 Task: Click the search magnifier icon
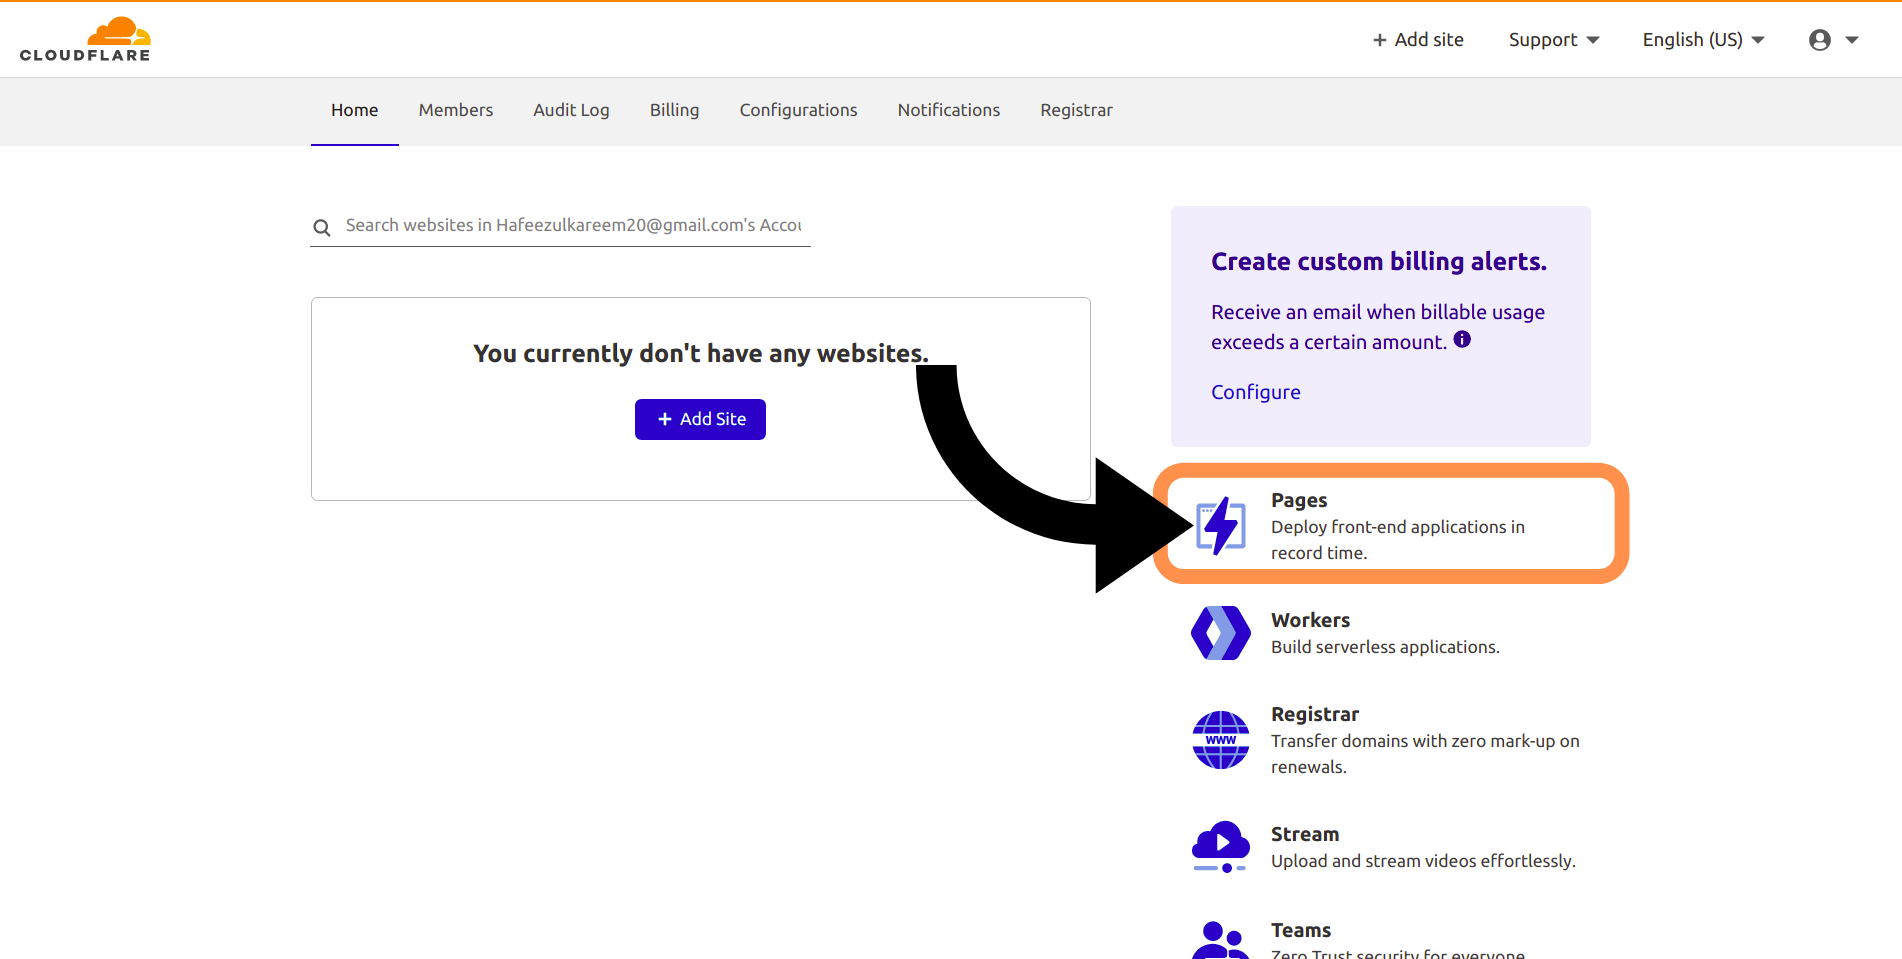click(322, 226)
